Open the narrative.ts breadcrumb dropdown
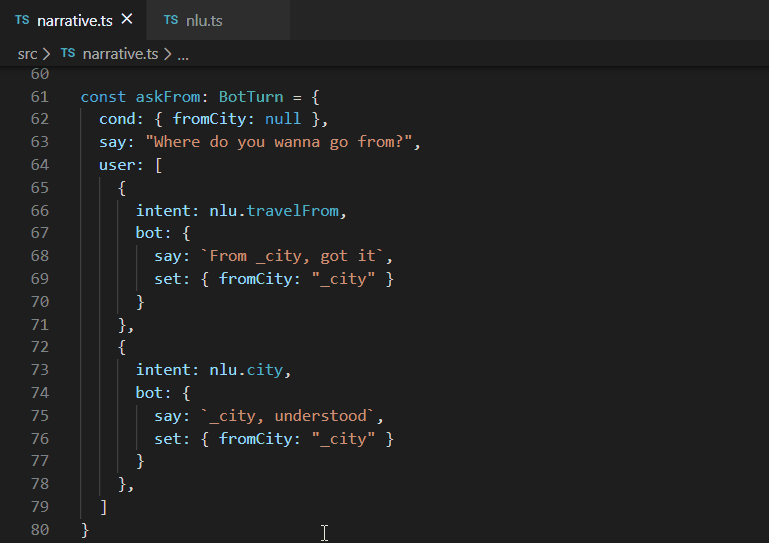The width and height of the screenshot is (769, 543). pyautogui.click(x=119, y=53)
